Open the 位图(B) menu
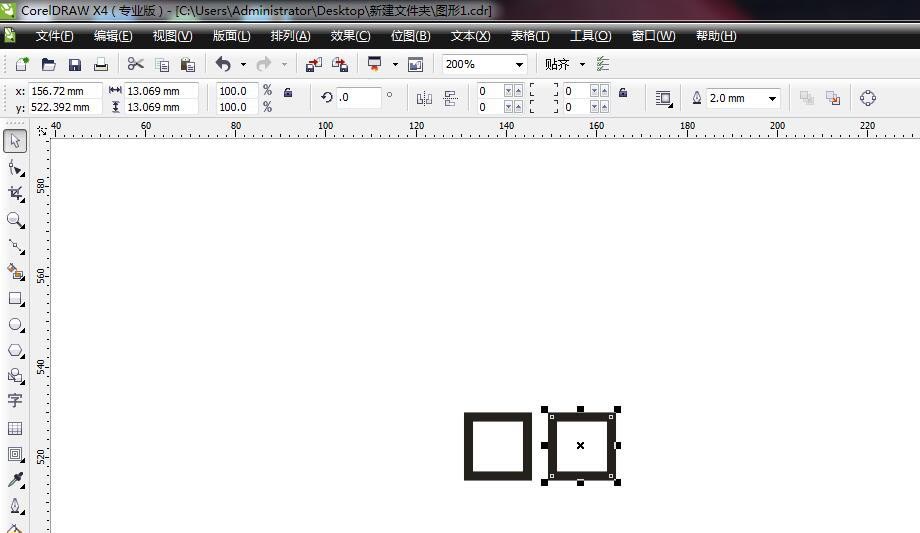 (x=411, y=36)
